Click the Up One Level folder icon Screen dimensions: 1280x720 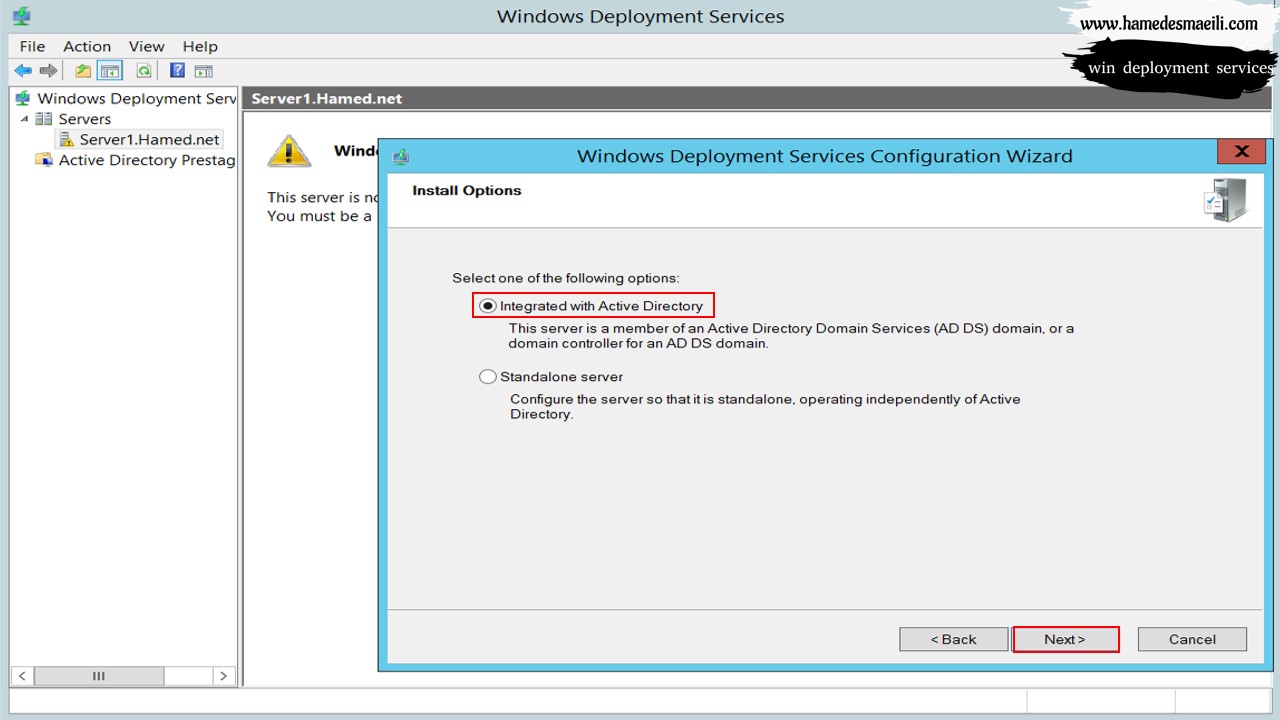(83, 71)
